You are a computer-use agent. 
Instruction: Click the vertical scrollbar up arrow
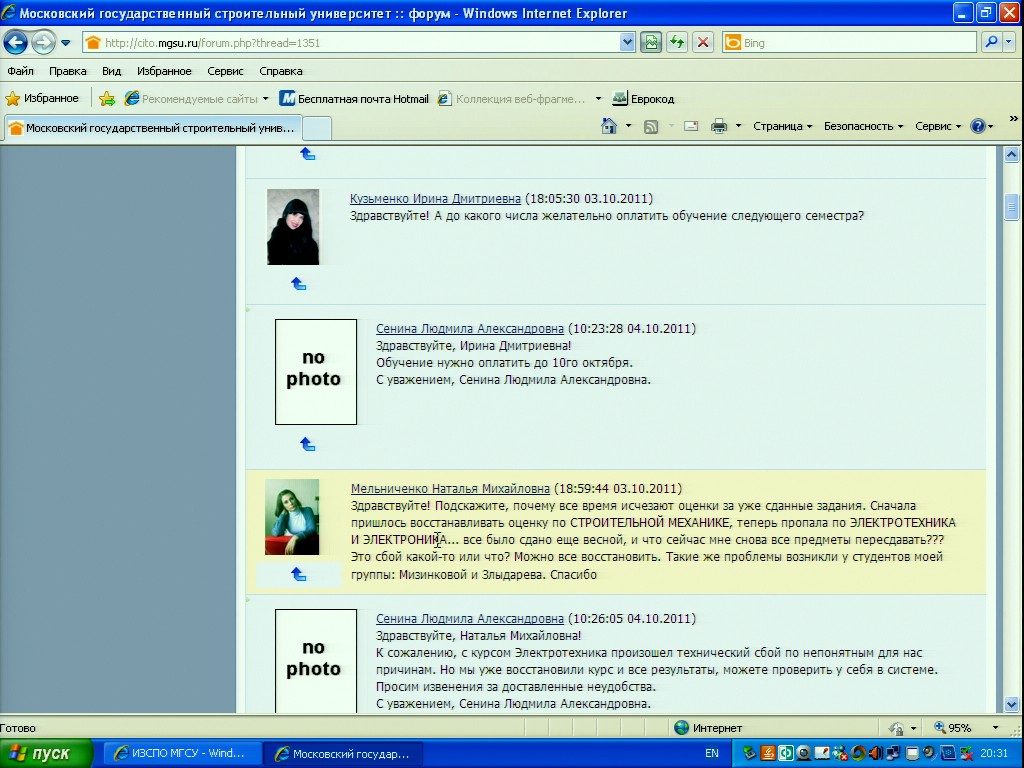pos(1012,155)
